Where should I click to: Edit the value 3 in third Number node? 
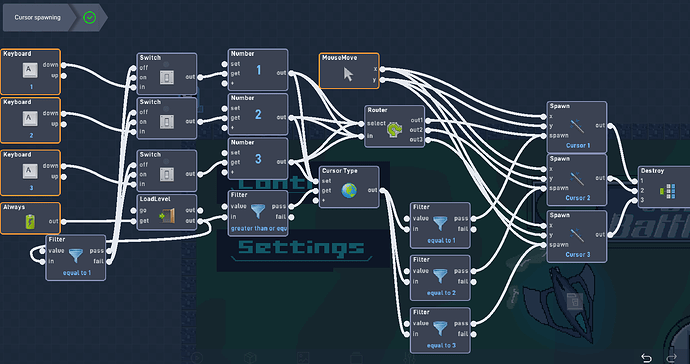(x=258, y=159)
